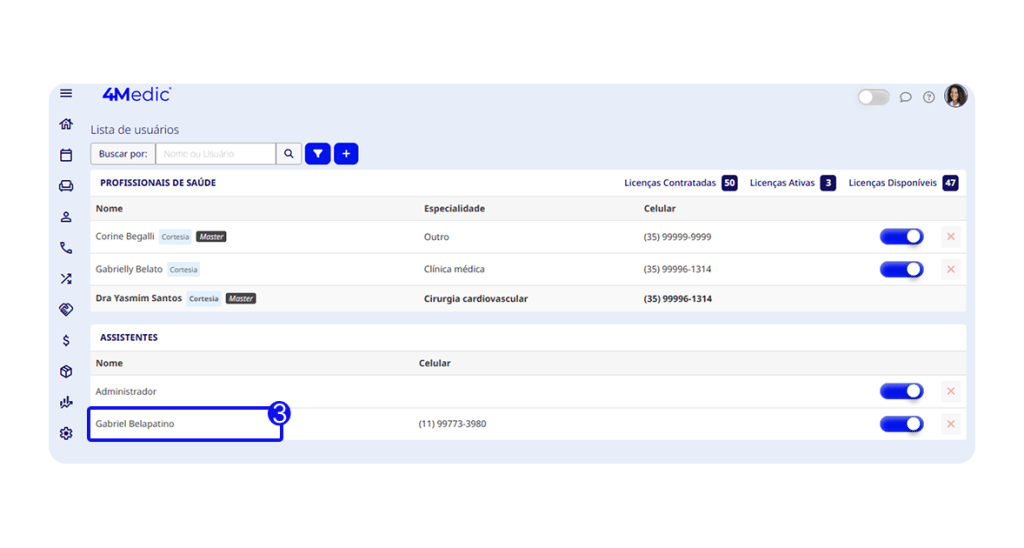Image resolution: width=1024 pixels, height=548 pixels.
Task: Click the magnifier search button
Action: 289,154
